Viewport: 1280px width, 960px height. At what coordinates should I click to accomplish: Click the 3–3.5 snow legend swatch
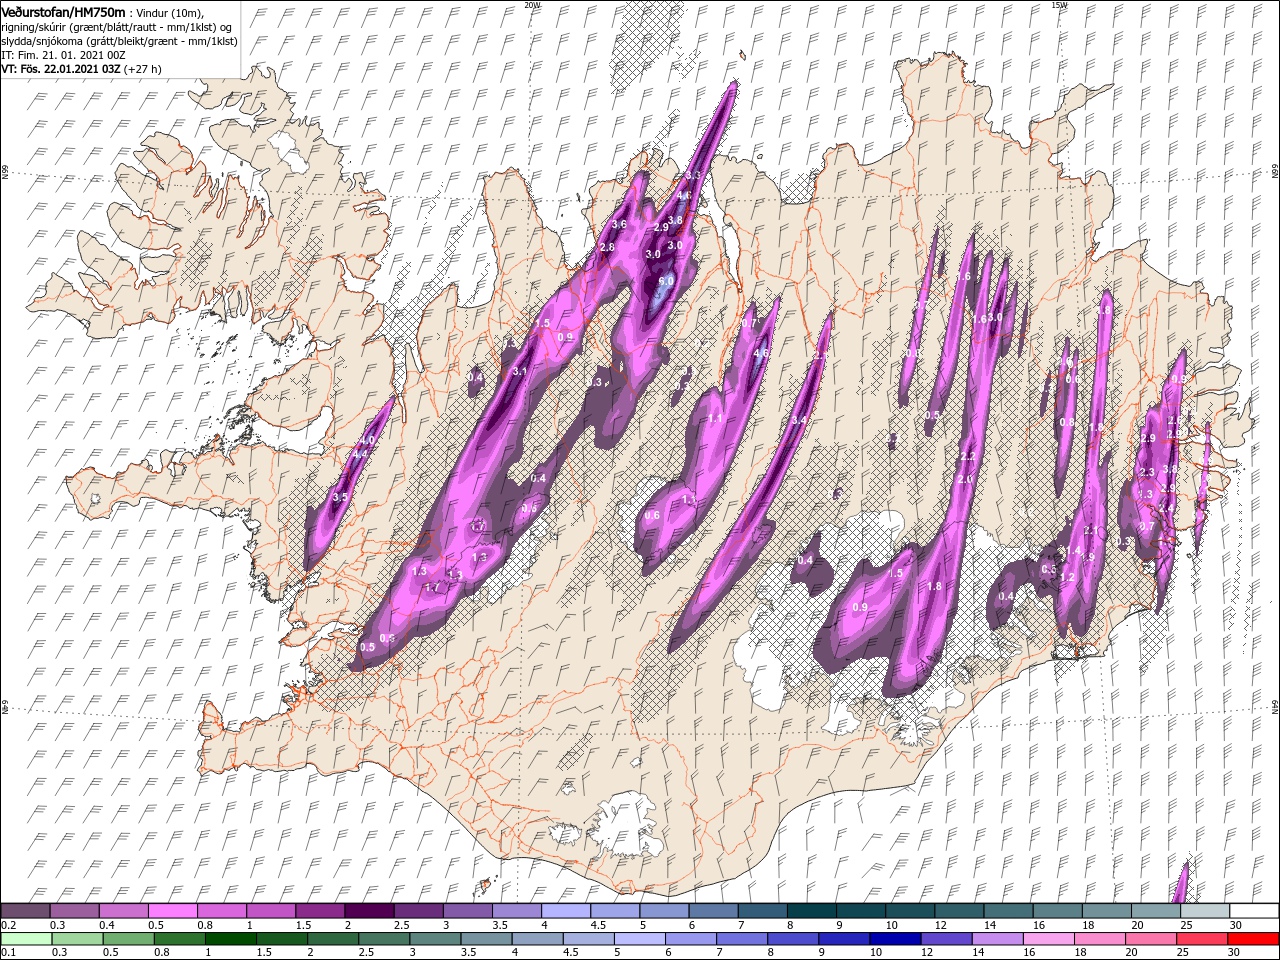pos(467,911)
